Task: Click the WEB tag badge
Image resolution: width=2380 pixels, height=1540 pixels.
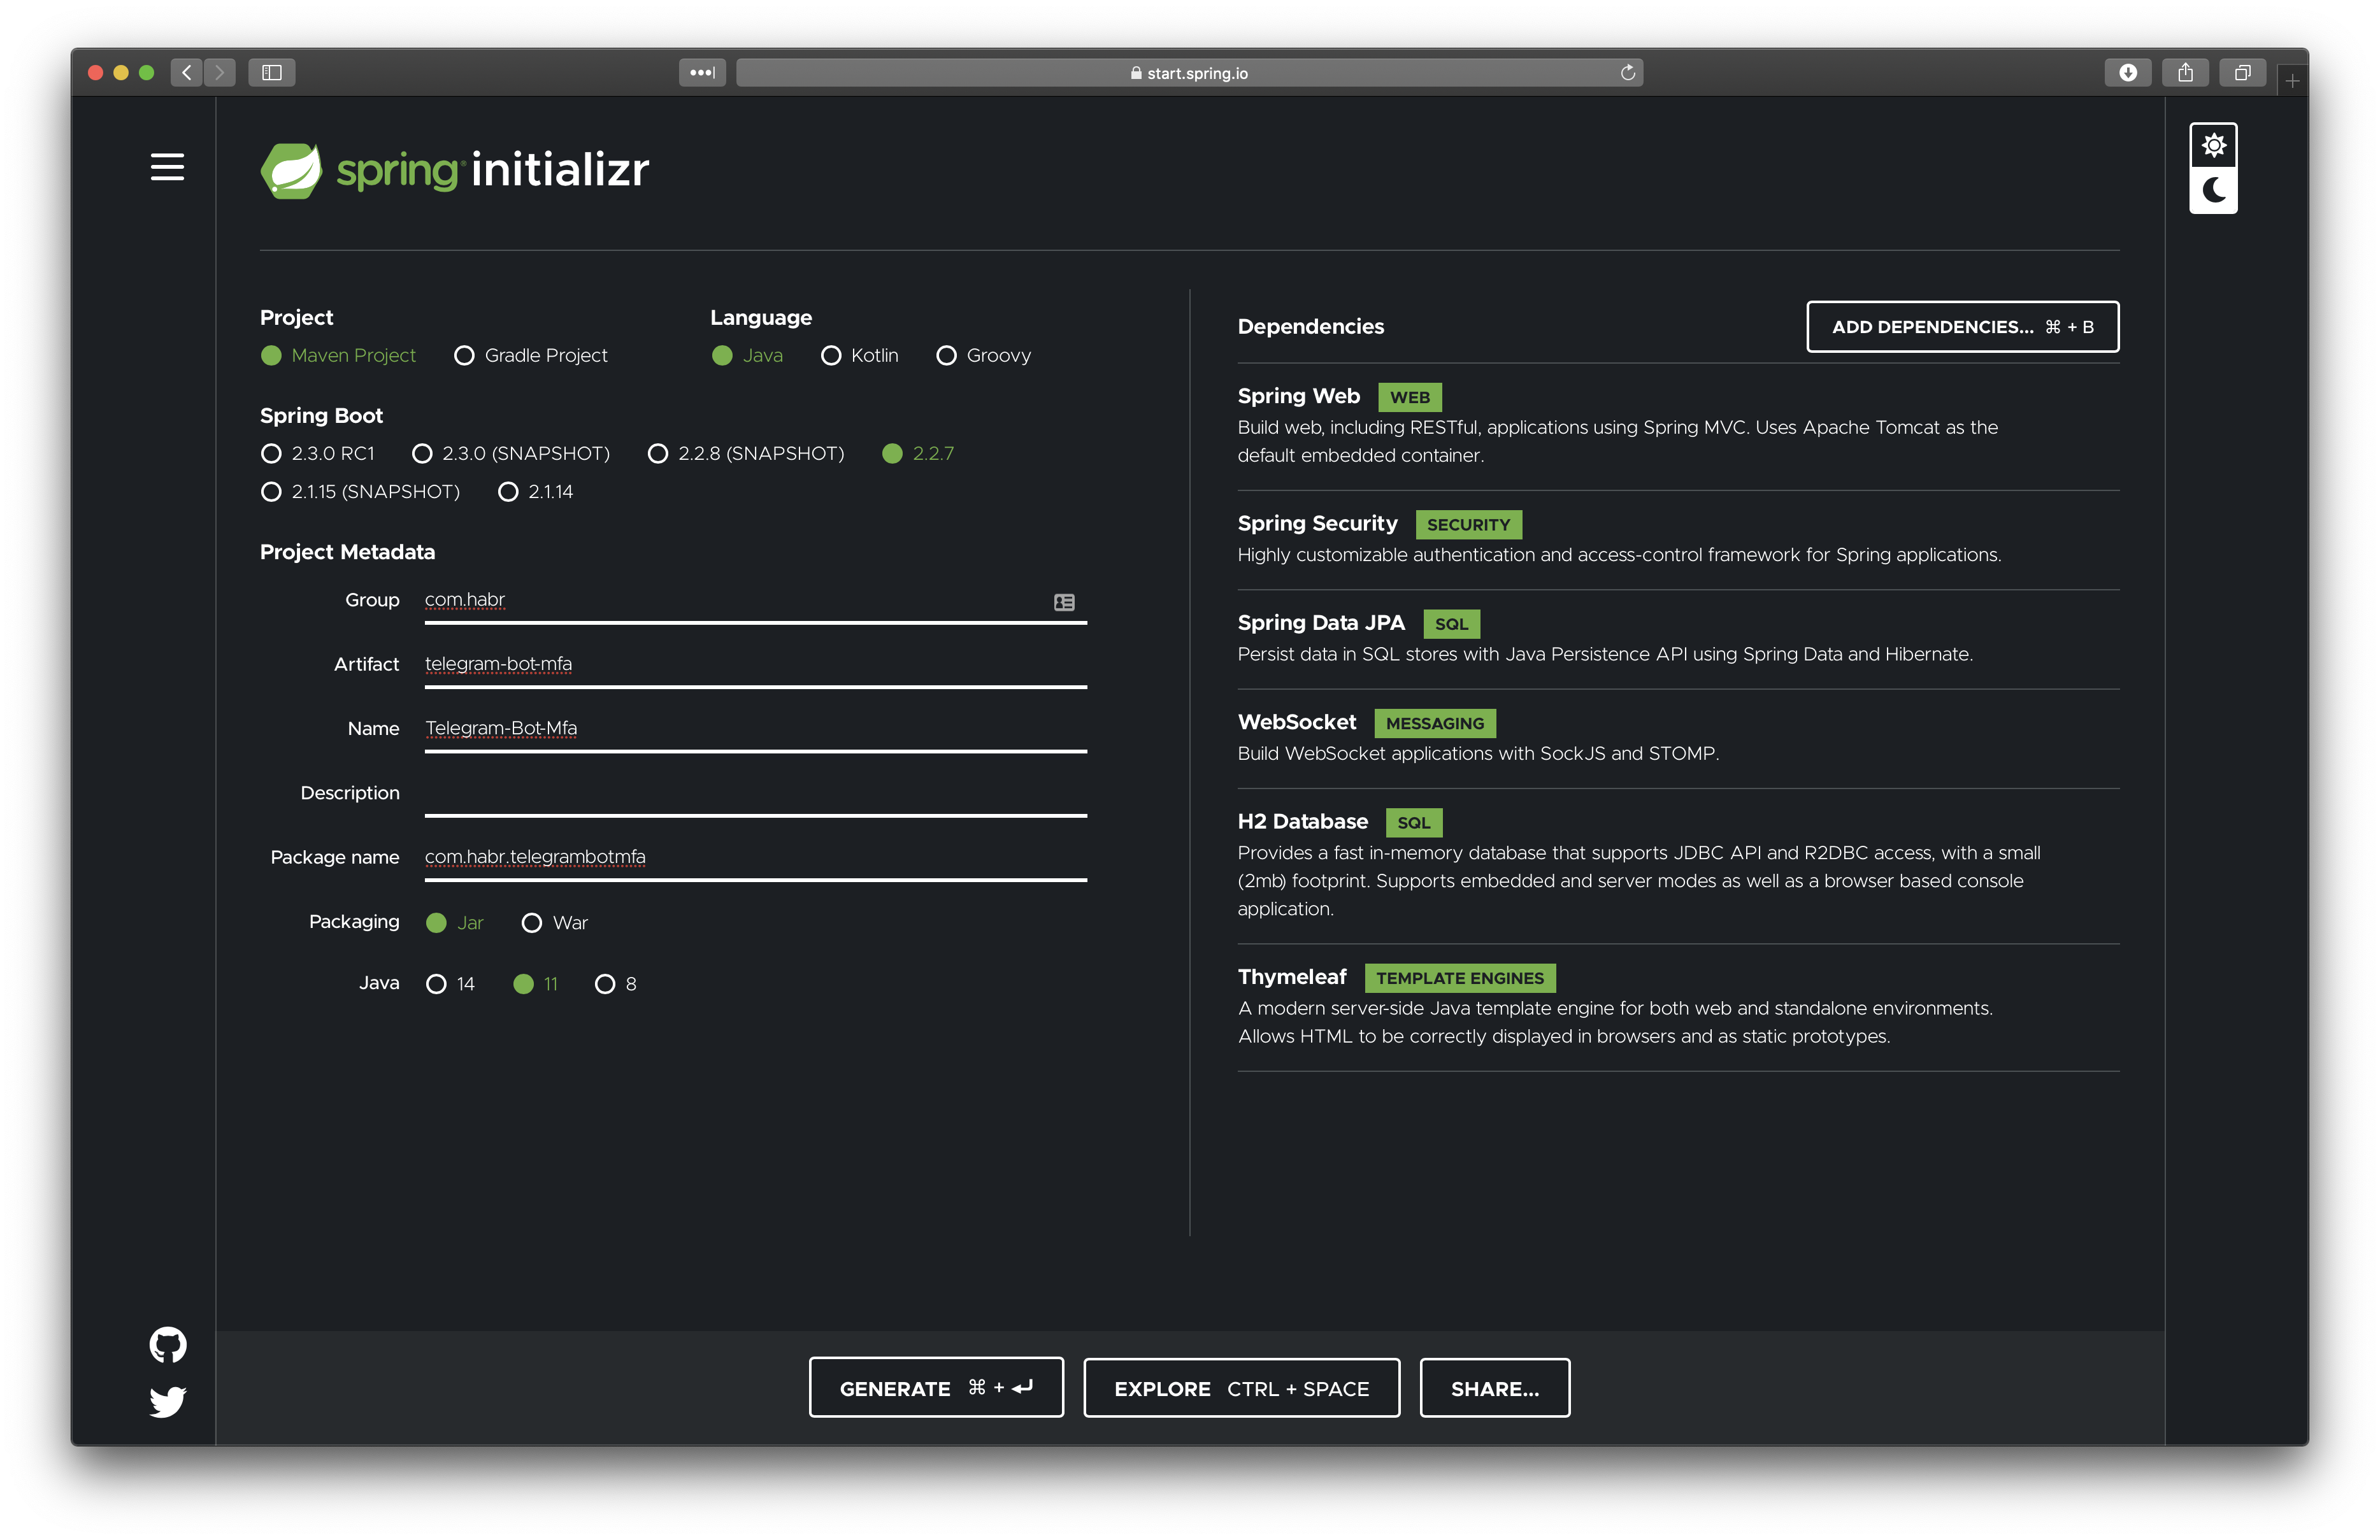Action: (x=1409, y=397)
